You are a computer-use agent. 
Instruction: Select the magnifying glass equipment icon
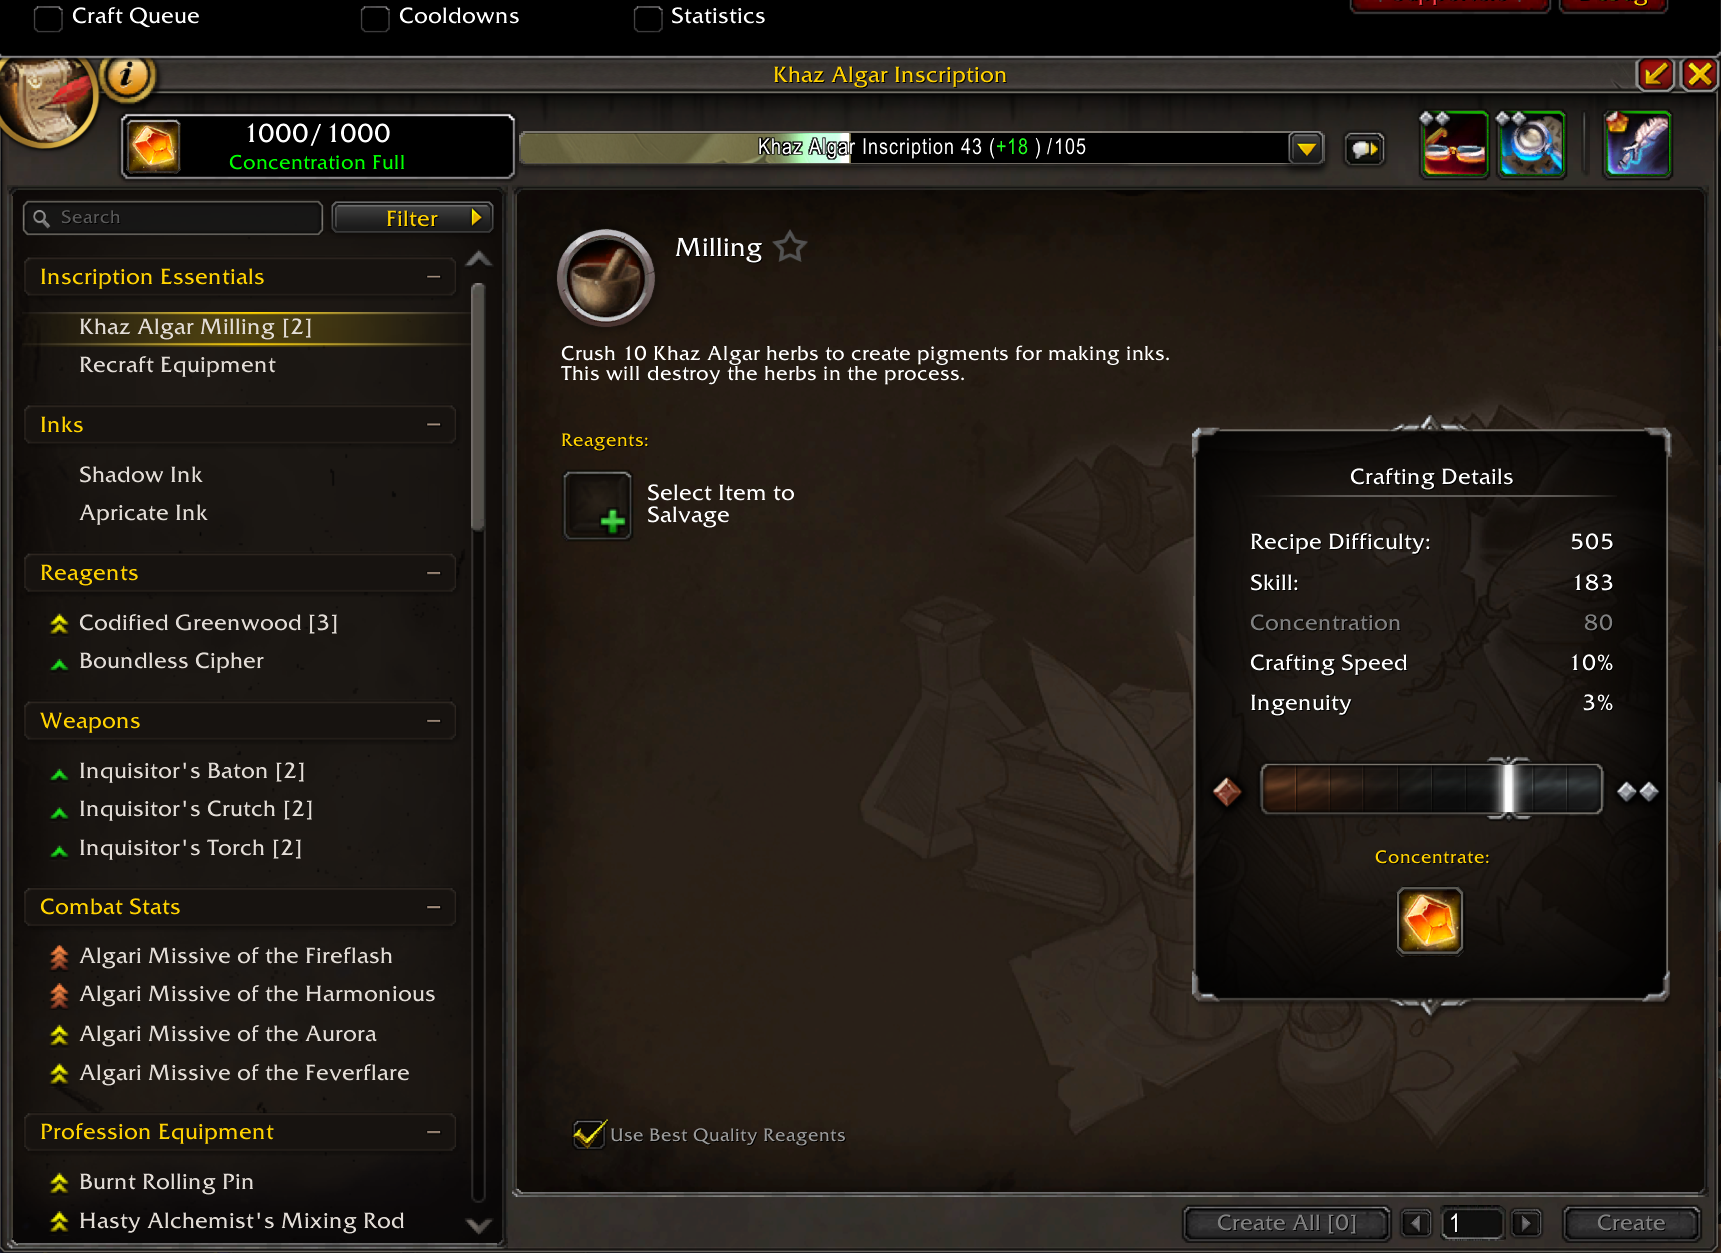1530,145
